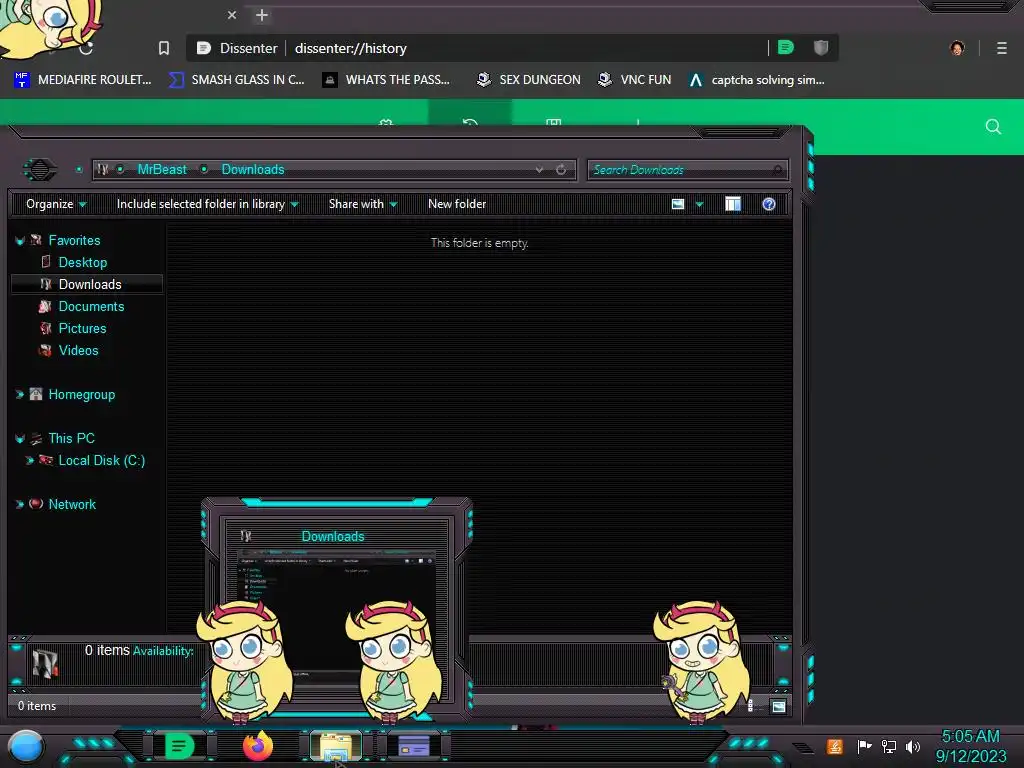Open Action Center flag icon
Screen dimensions: 1024x768
(x=864, y=746)
